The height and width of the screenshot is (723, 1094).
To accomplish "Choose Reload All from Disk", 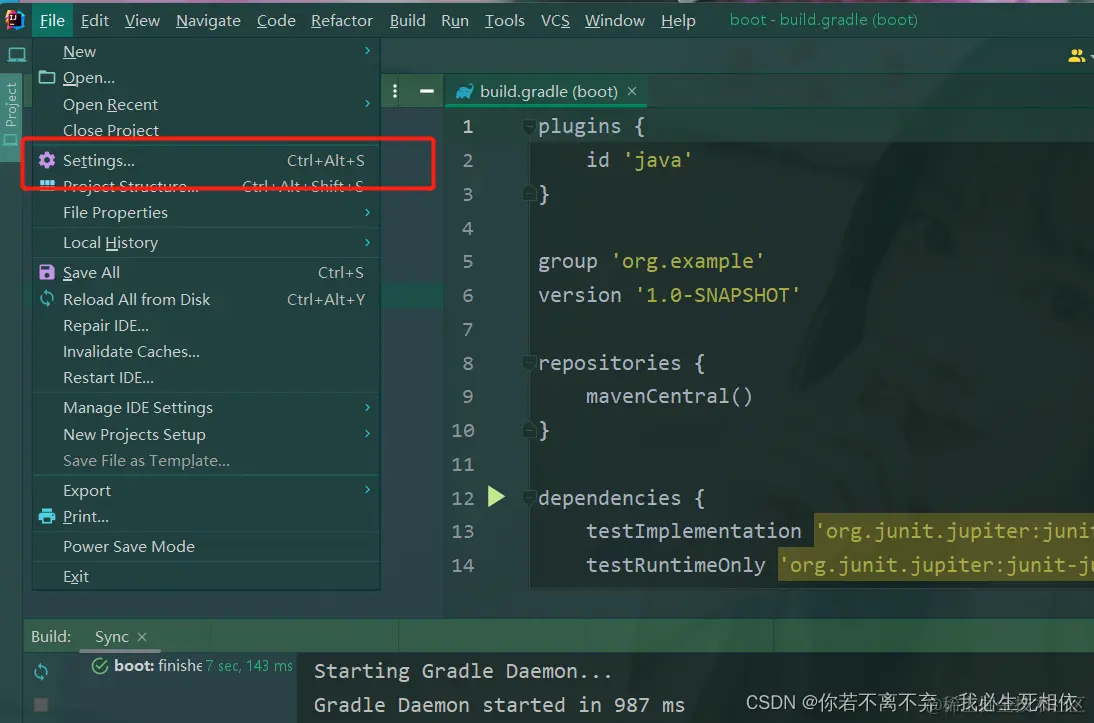I will tap(206, 299).
